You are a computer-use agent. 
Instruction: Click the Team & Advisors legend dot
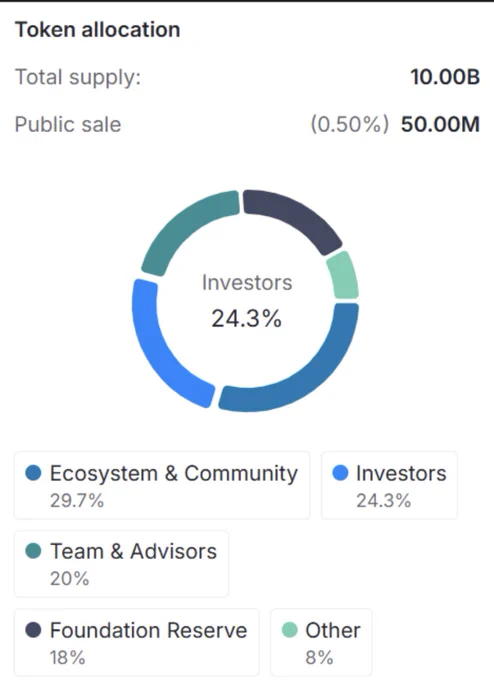click(33, 551)
